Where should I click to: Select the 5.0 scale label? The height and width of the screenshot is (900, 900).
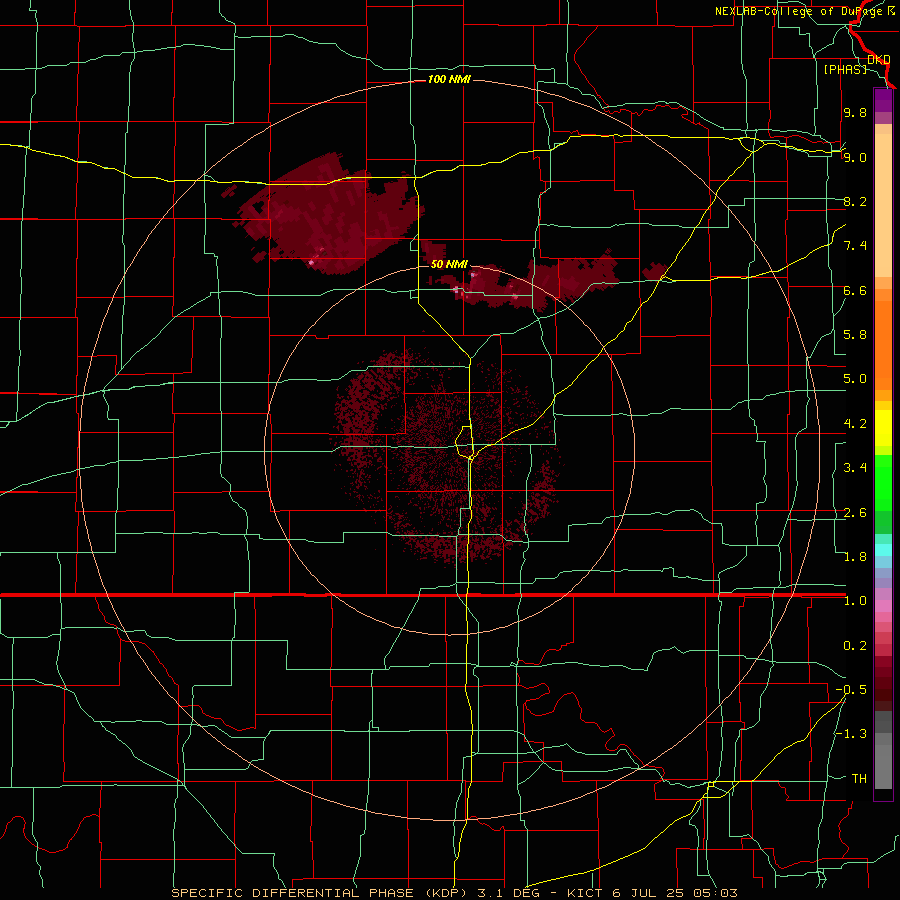pyautogui.click(x=855, y=379)
